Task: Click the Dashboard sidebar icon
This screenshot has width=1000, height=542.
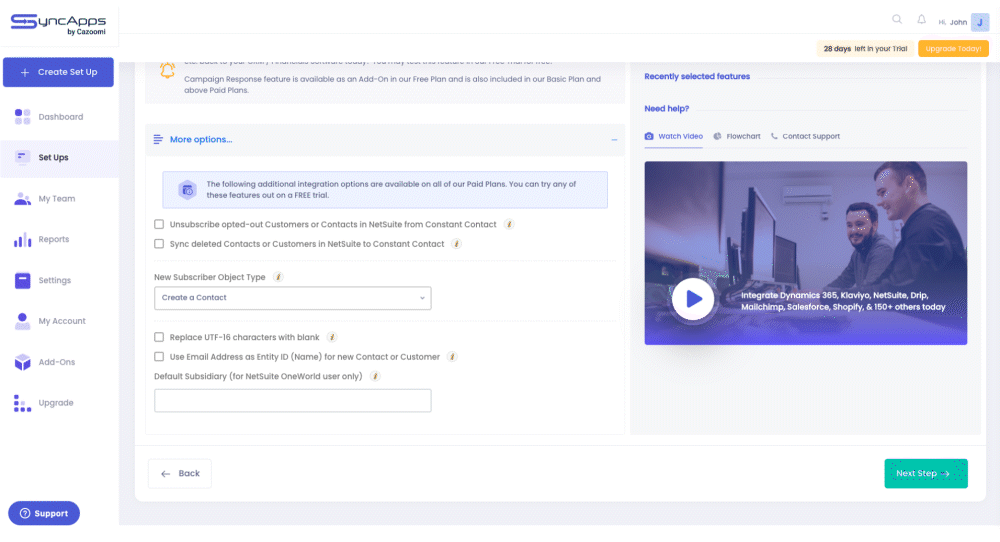Action: [x=22, y=117]
